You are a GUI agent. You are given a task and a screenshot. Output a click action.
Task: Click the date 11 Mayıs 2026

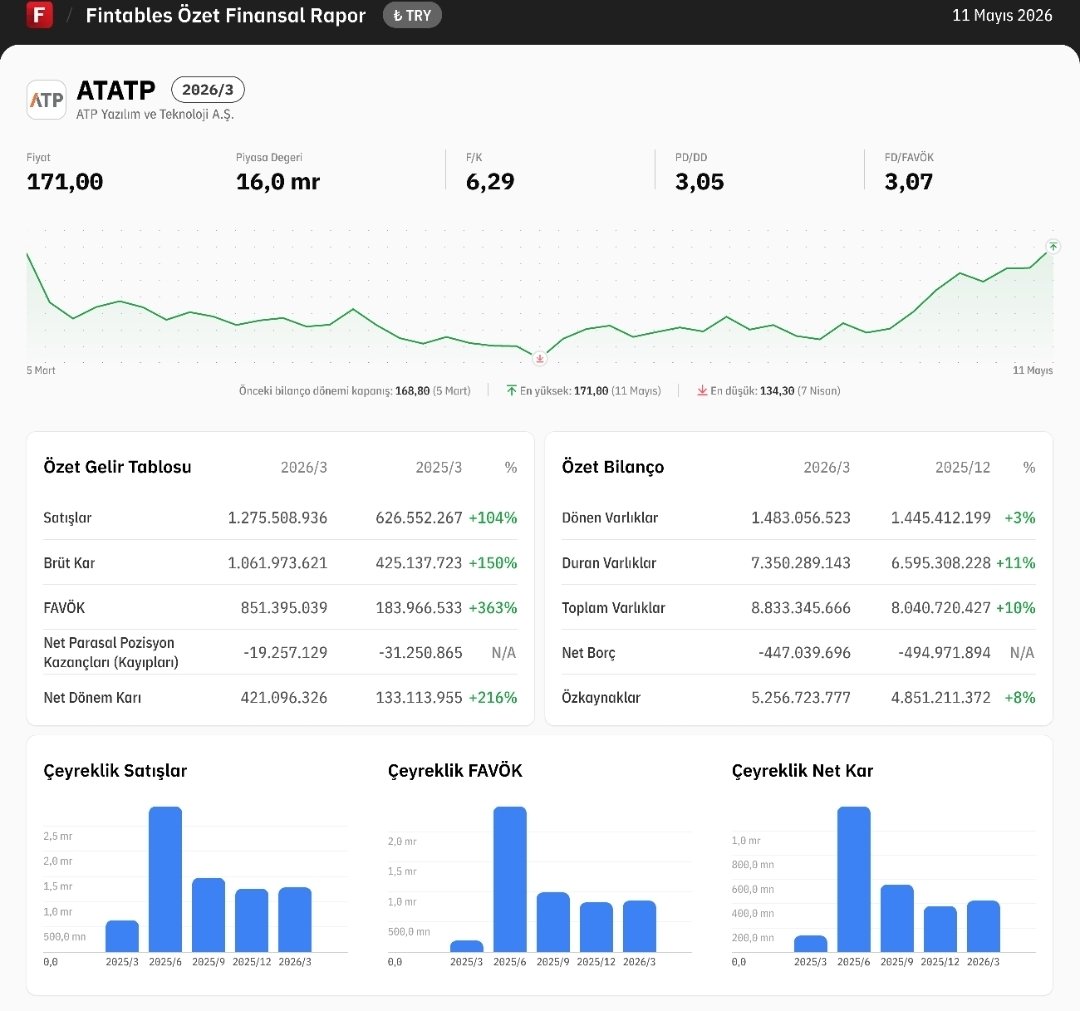coord(1001,15)
